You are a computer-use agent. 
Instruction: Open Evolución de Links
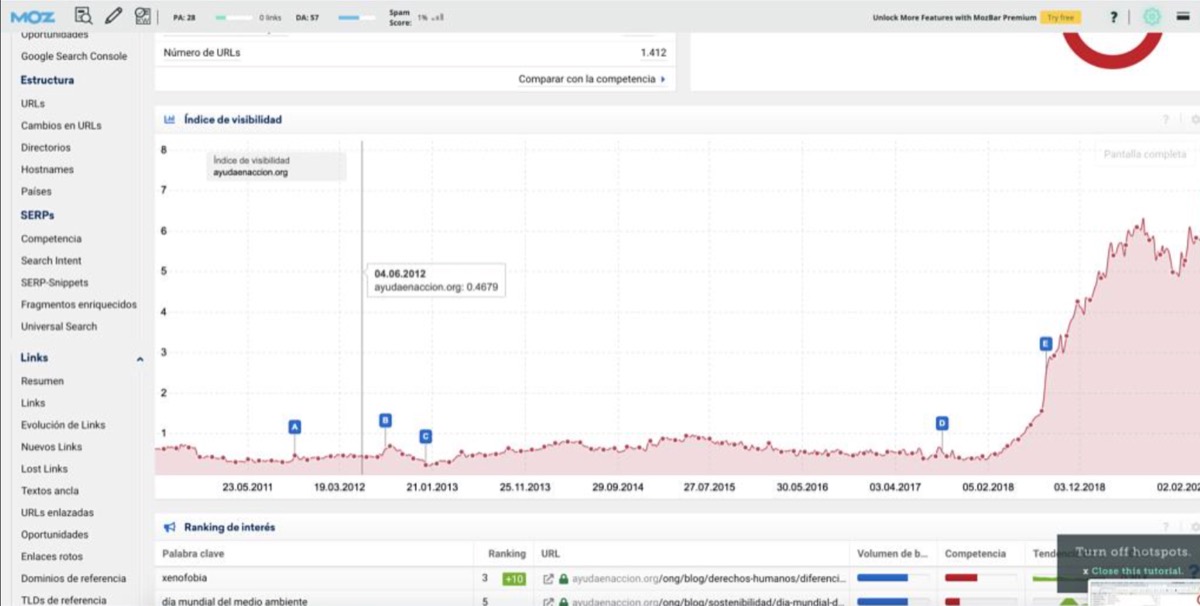coord(65,425)
